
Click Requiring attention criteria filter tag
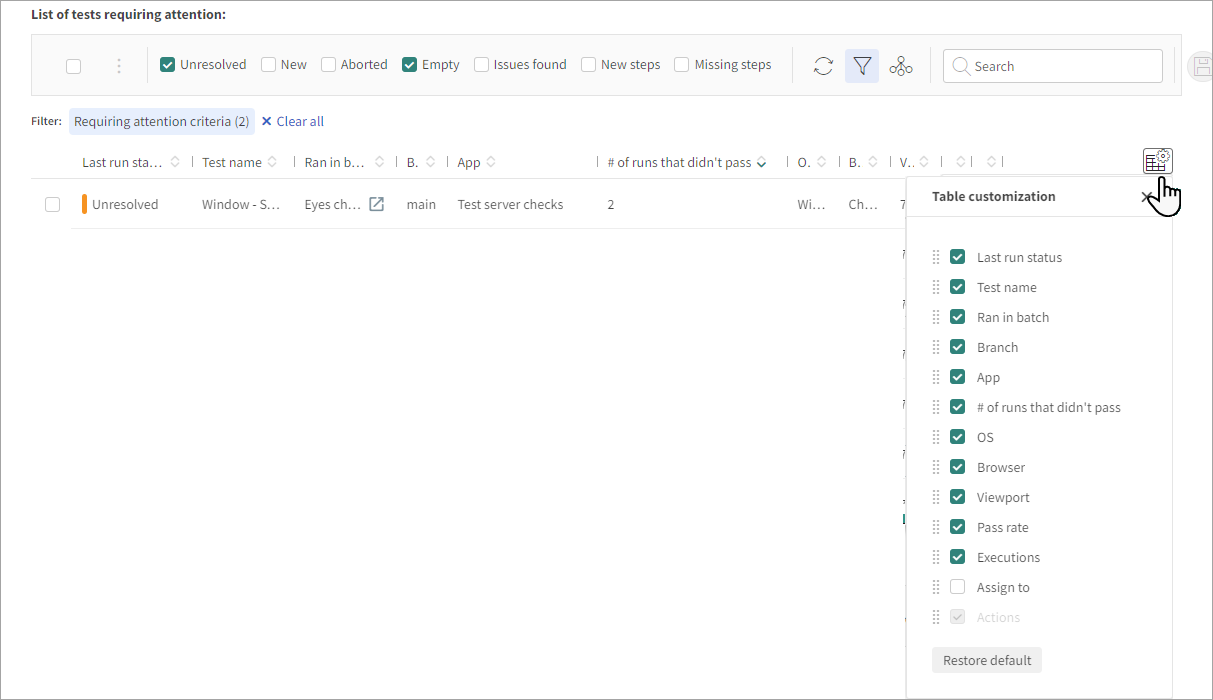click(161, 122)
